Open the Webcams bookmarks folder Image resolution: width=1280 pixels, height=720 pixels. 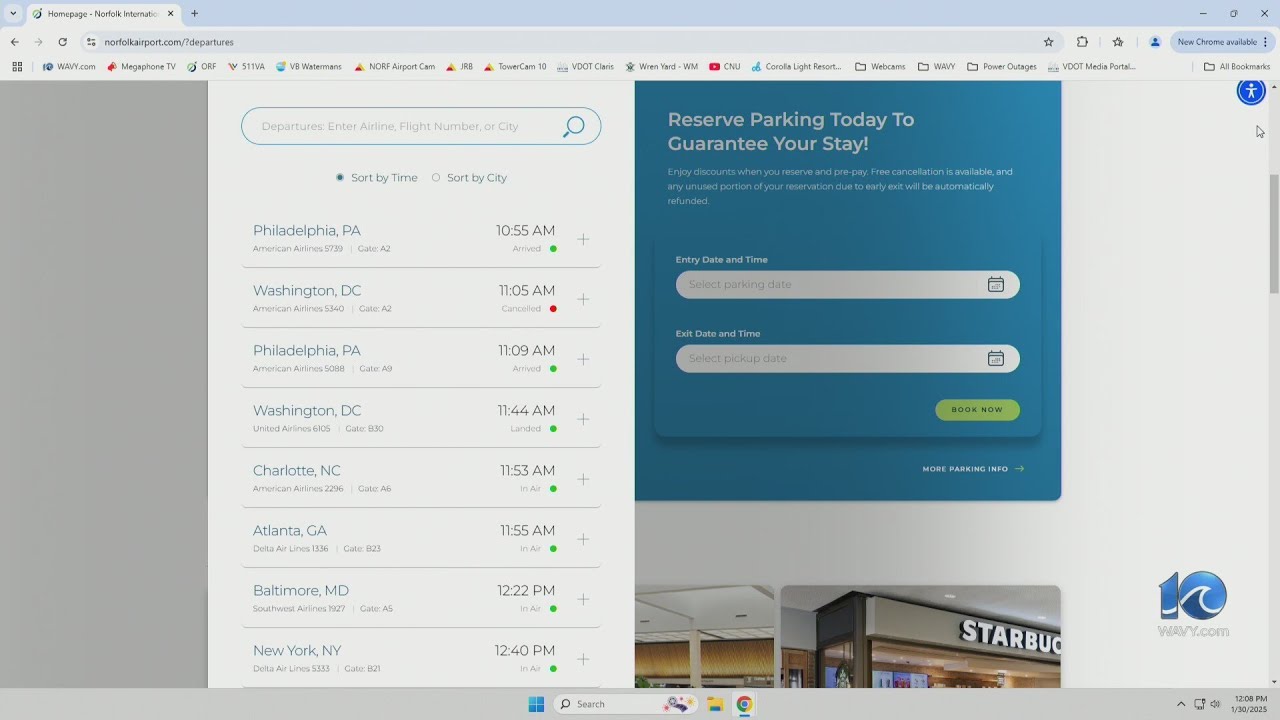point(880,67)
